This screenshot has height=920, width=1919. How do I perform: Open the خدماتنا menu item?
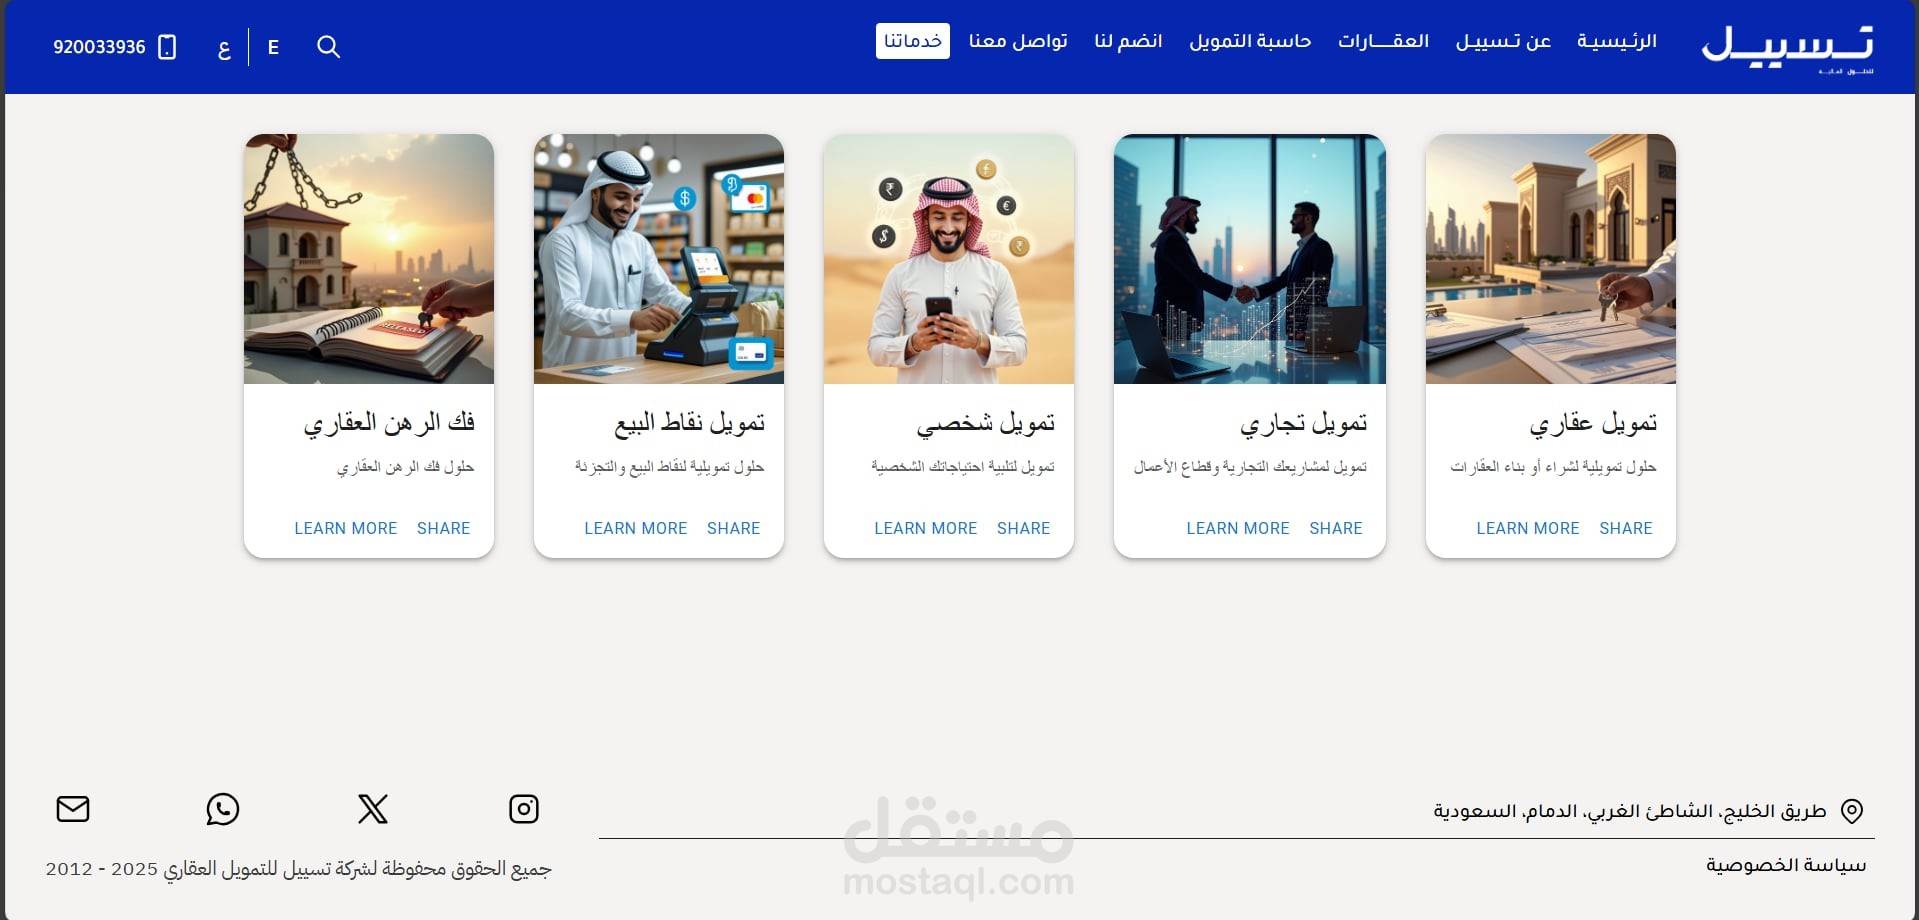click(x=913, y=41)
